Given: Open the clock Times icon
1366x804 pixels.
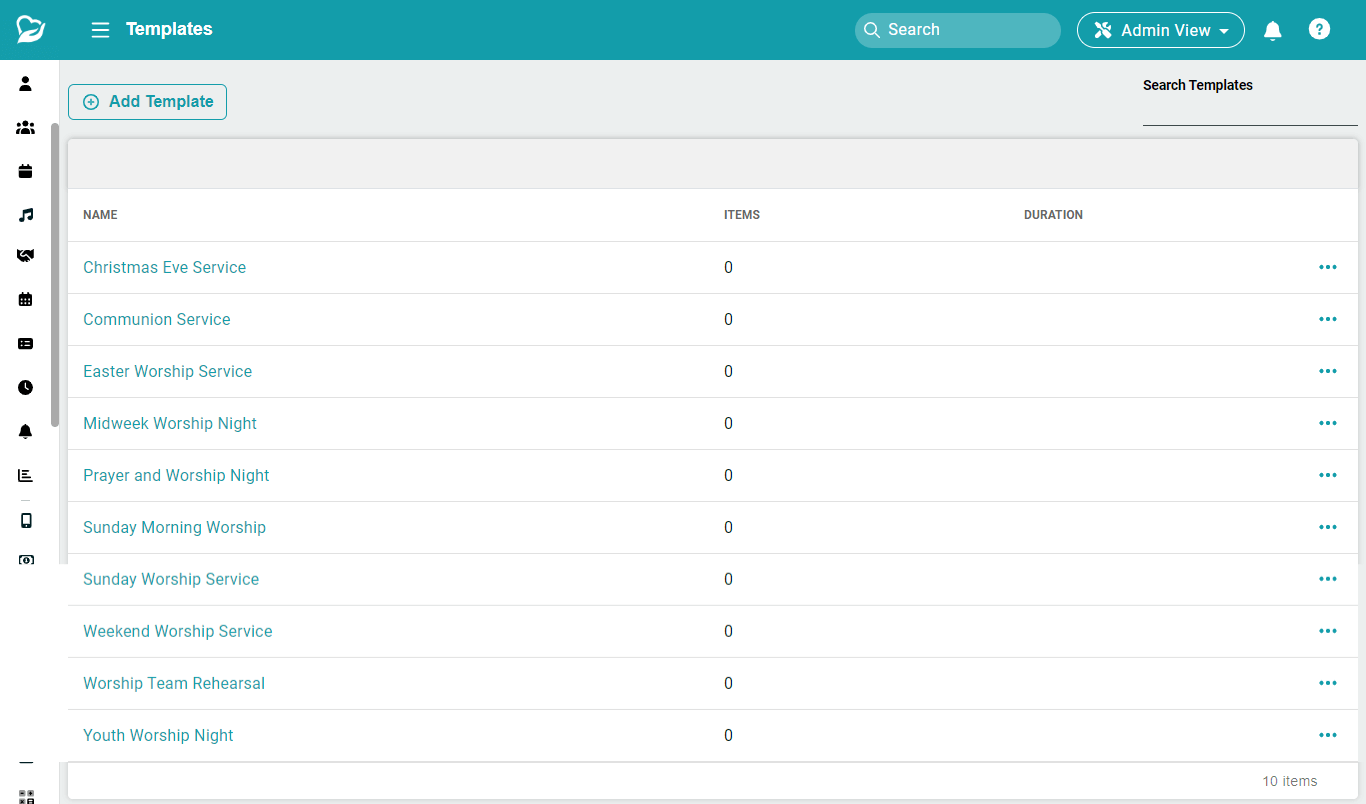Looking at the screenshot, I should (x=26, y=387).
